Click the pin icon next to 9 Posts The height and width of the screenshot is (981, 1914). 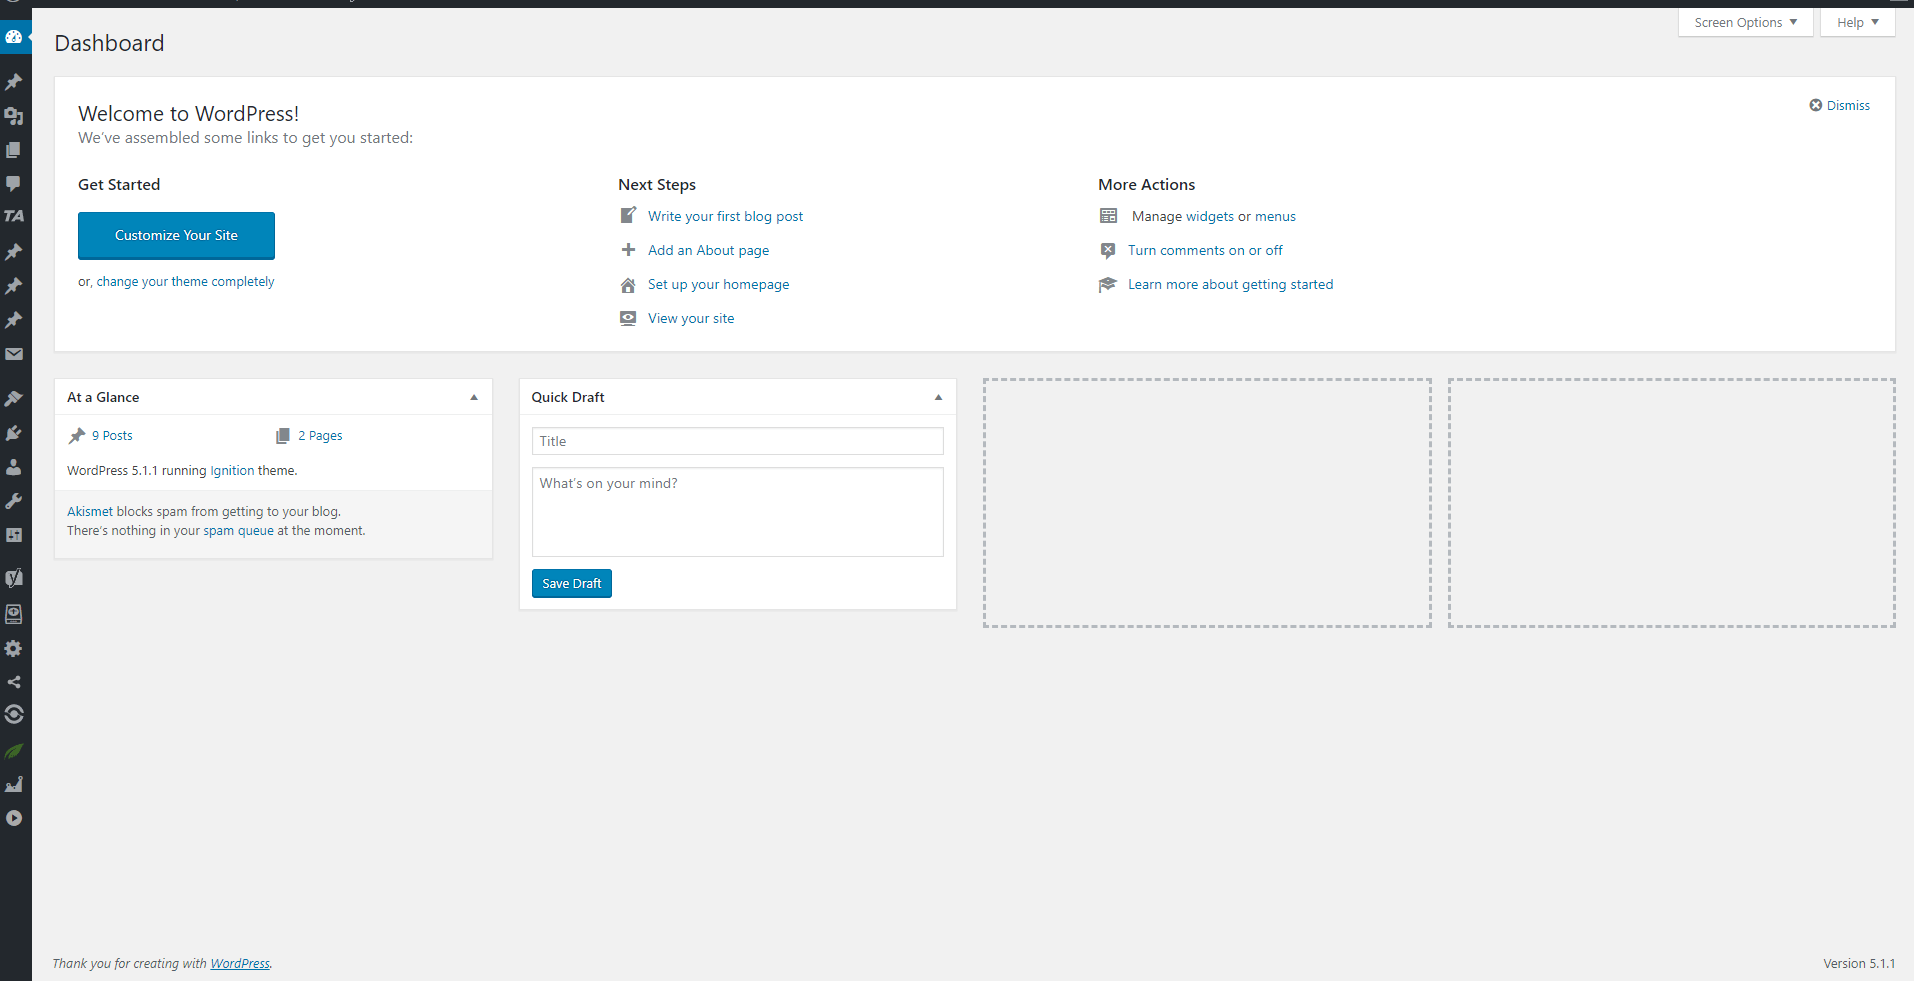click(77, 436)
